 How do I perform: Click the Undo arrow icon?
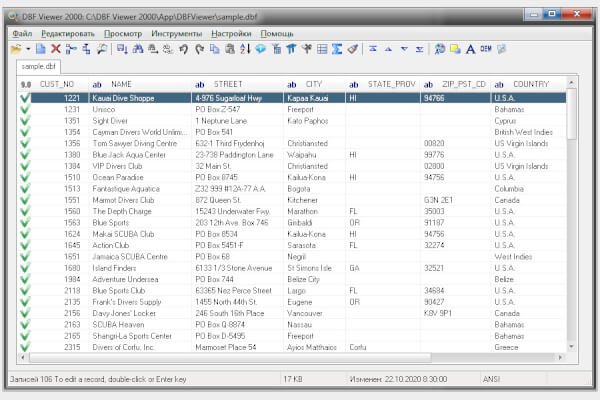tap(184, 49)
